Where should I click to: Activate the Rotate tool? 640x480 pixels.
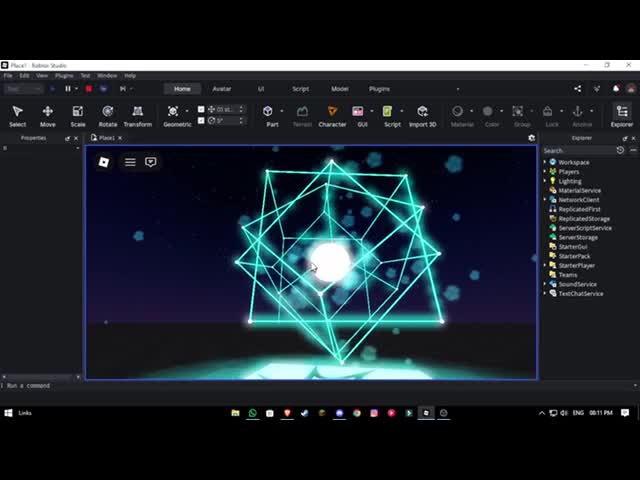point(108,116)
